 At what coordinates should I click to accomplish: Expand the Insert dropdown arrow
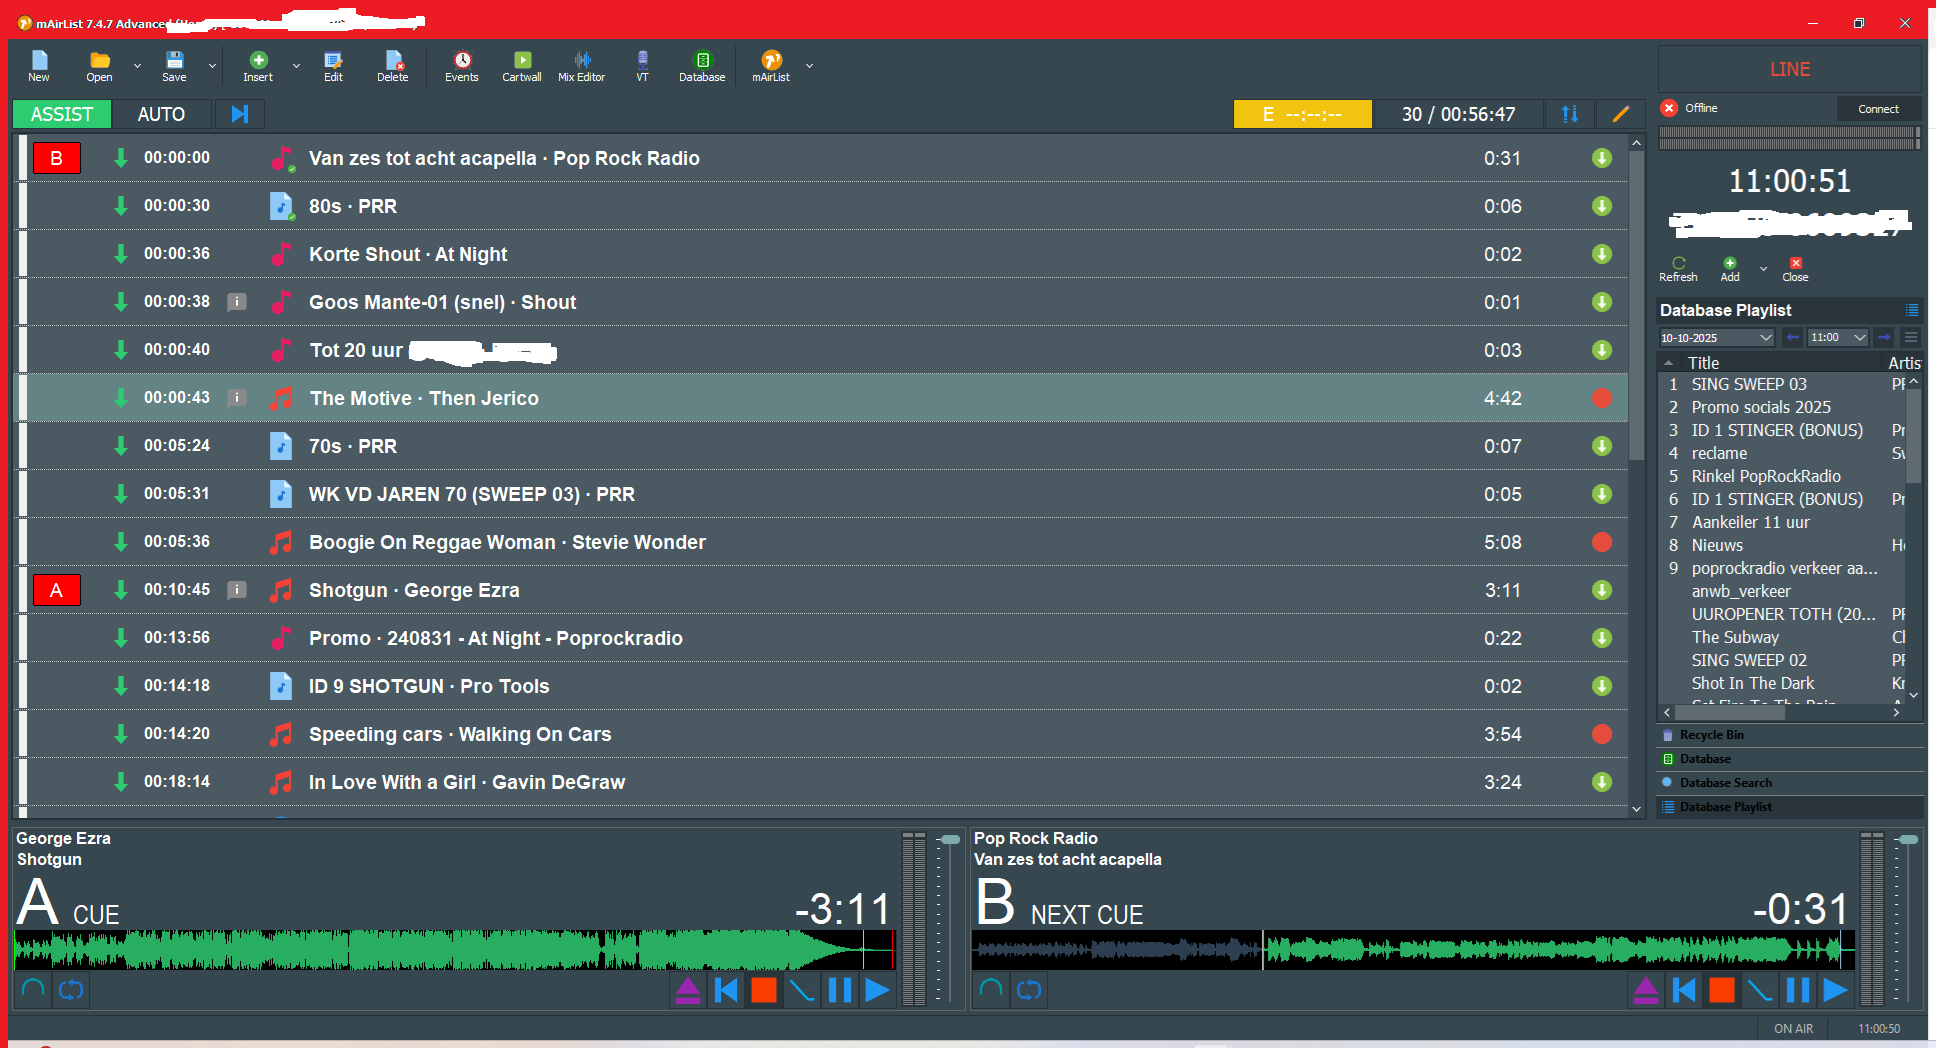pos(296,66)
